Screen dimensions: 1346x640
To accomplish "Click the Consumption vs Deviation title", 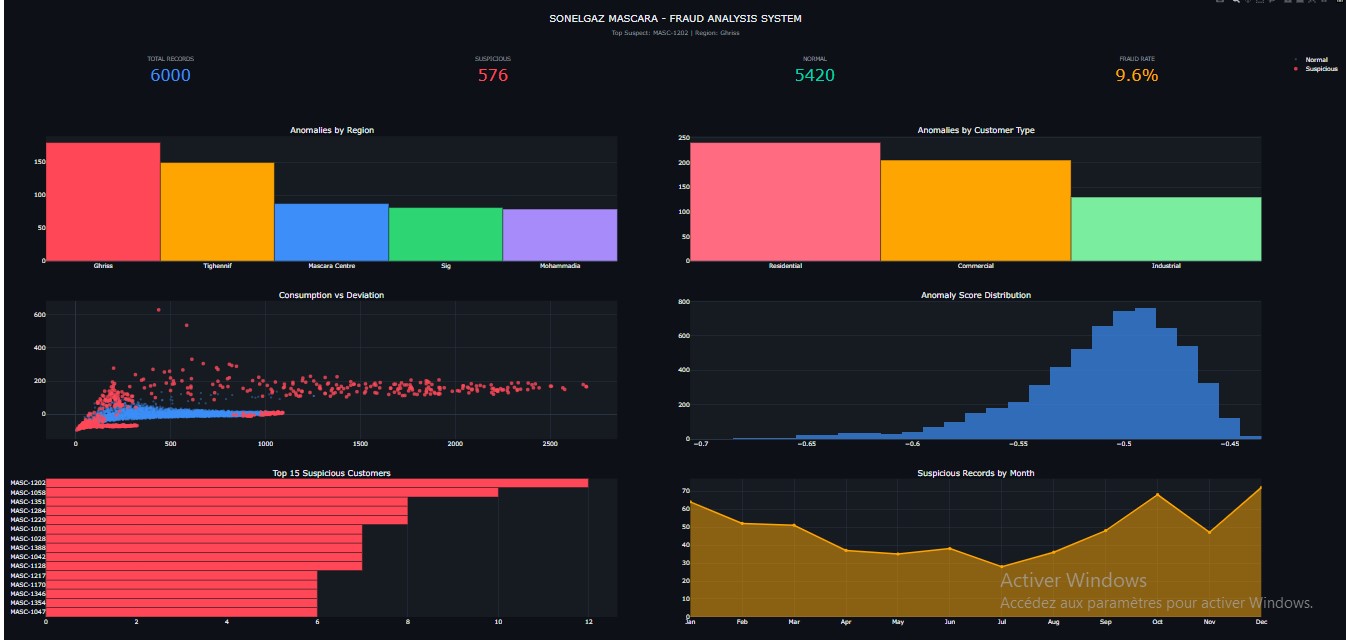I will tap(331, 295).
